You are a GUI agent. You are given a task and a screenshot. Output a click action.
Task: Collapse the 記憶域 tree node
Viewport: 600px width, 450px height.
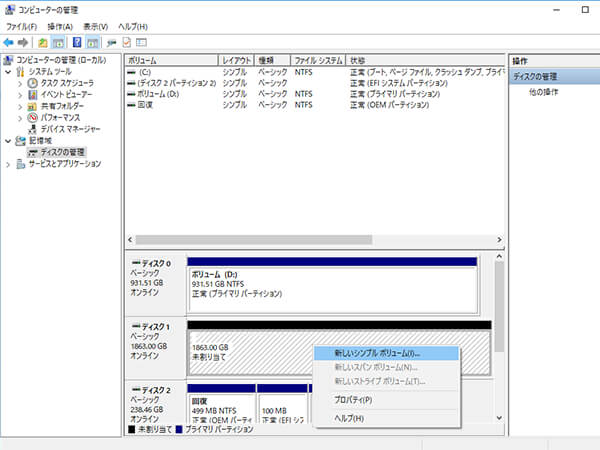8,141
